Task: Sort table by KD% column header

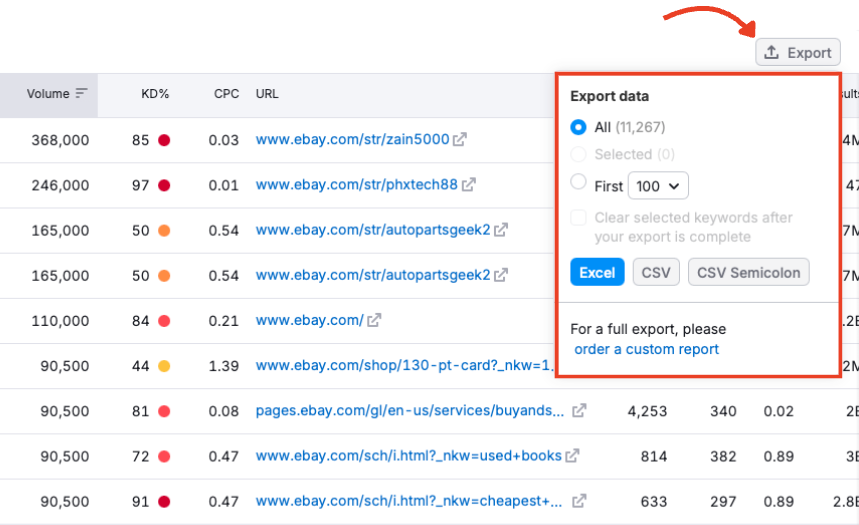Action: click(155, 94)
